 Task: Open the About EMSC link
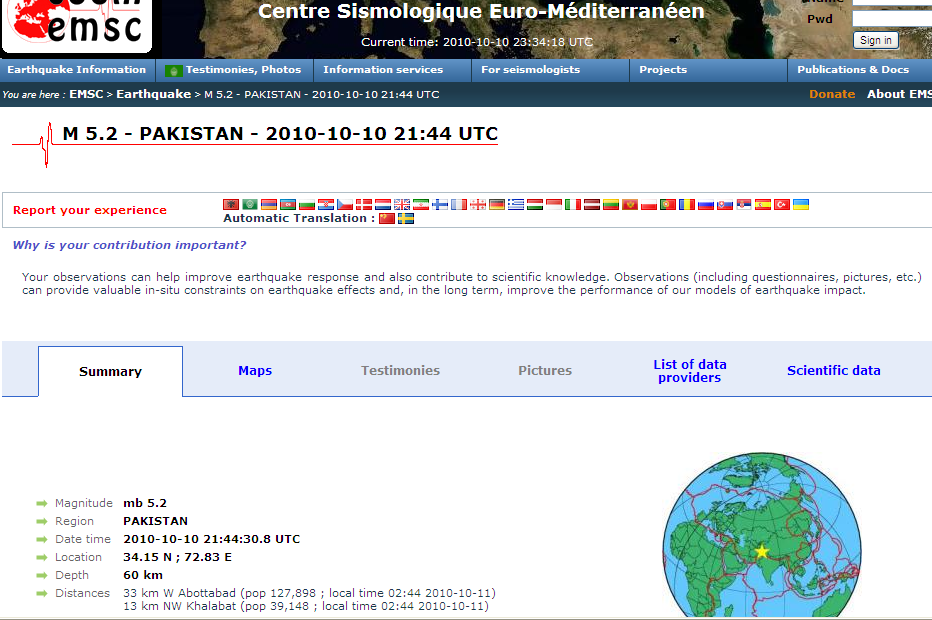(899, 94)
